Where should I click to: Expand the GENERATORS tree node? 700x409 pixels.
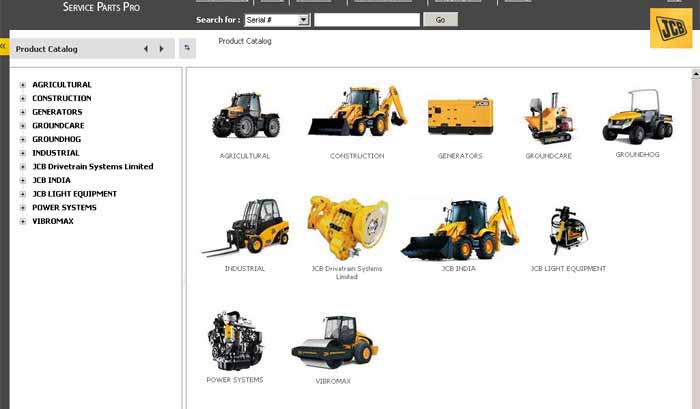pyautogui.click(x=22, y=112)
